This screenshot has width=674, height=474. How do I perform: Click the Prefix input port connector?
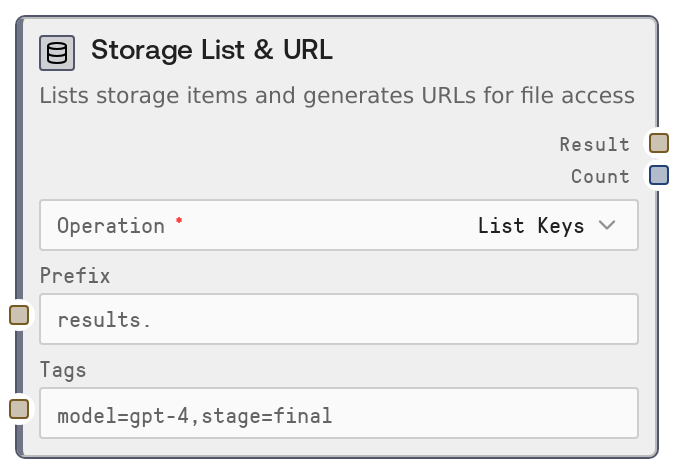19,315
